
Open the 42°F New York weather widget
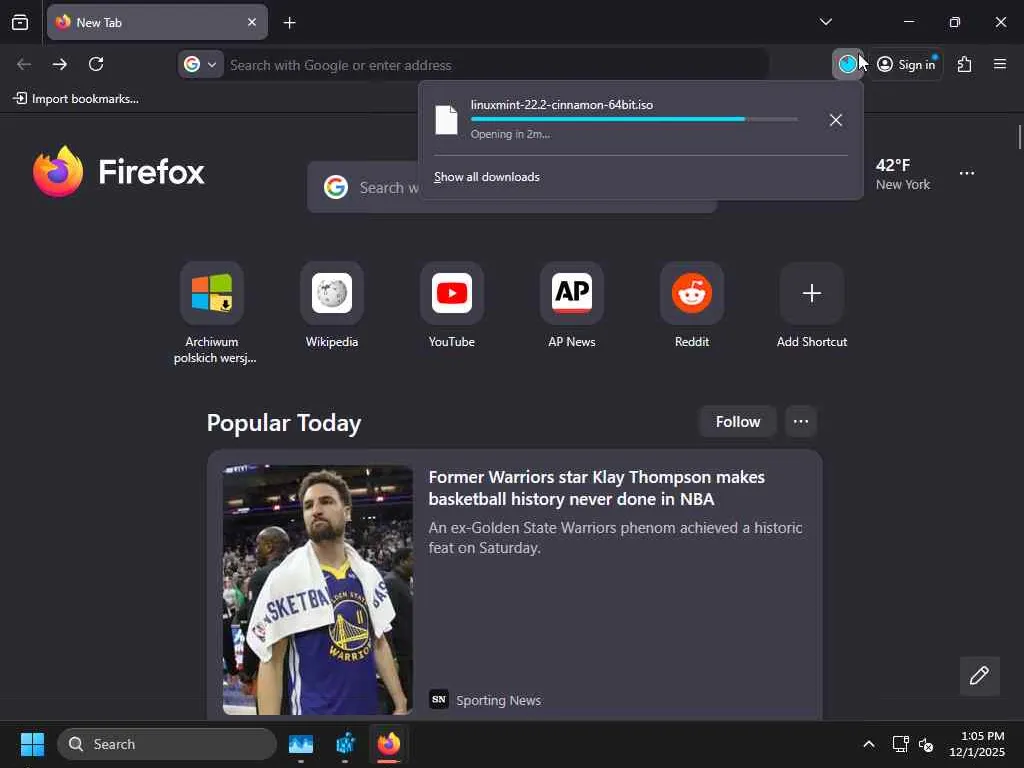[x=902, y=174]
